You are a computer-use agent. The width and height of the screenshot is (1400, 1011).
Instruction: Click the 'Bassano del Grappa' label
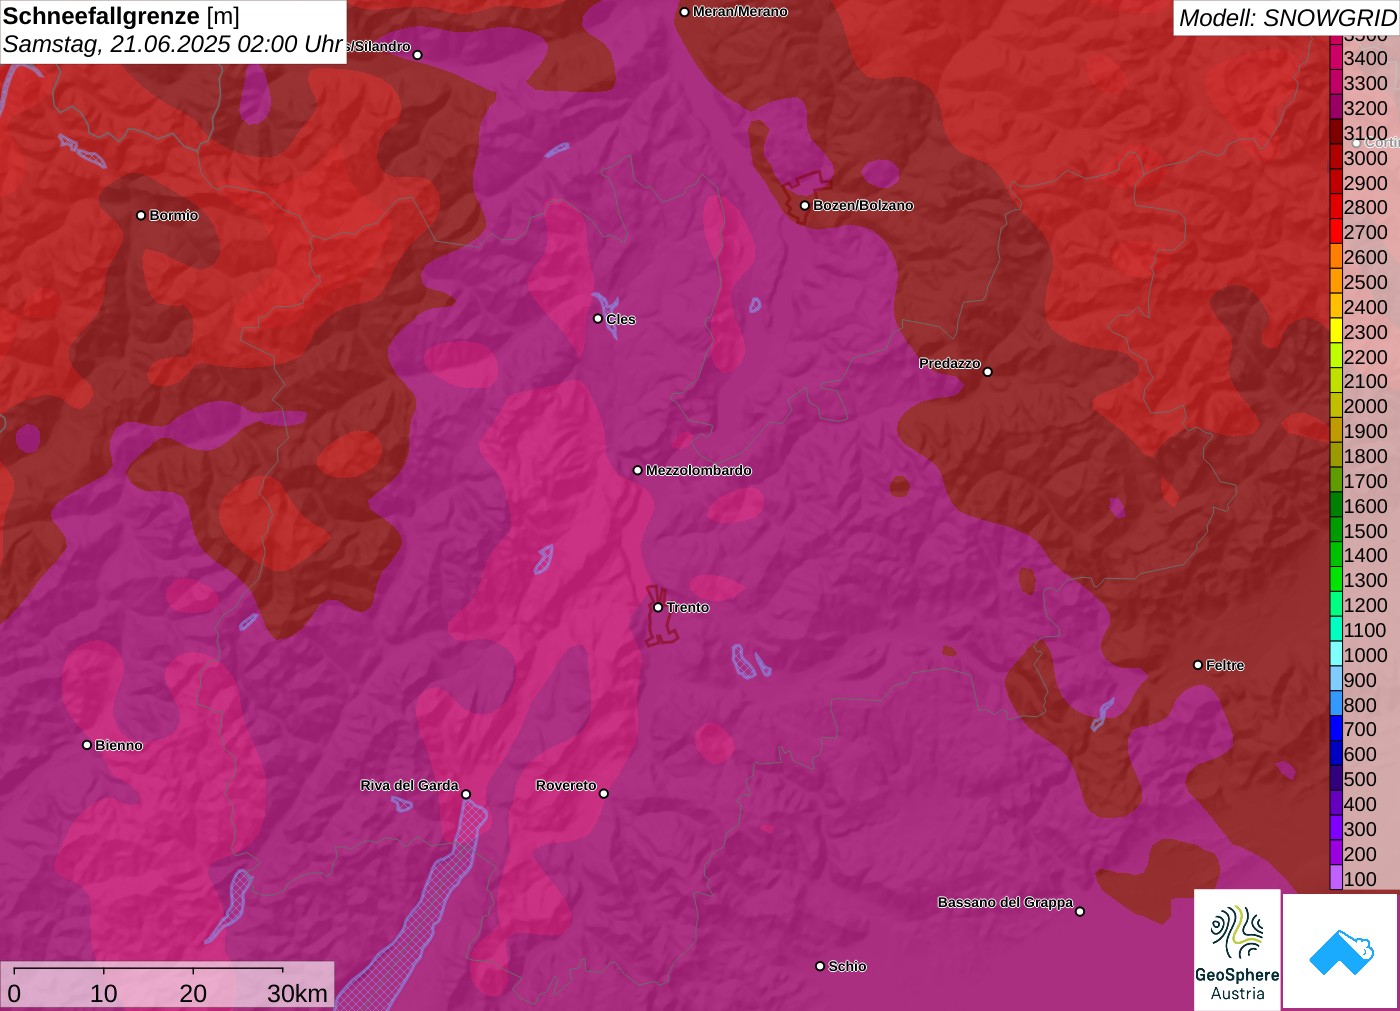[x=1005, y=902]
